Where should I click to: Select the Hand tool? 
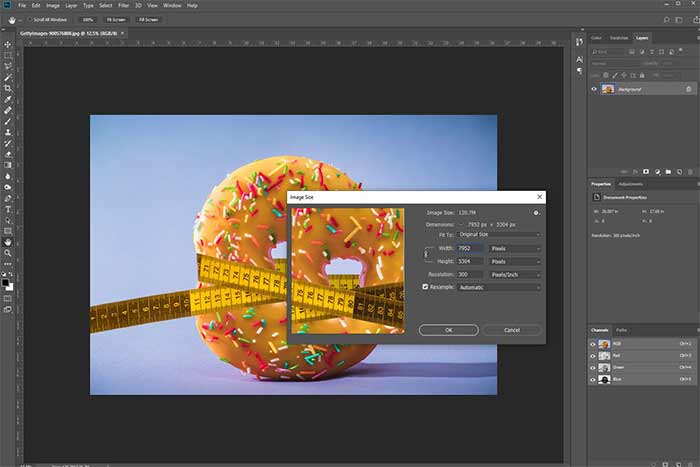(7, 241)
